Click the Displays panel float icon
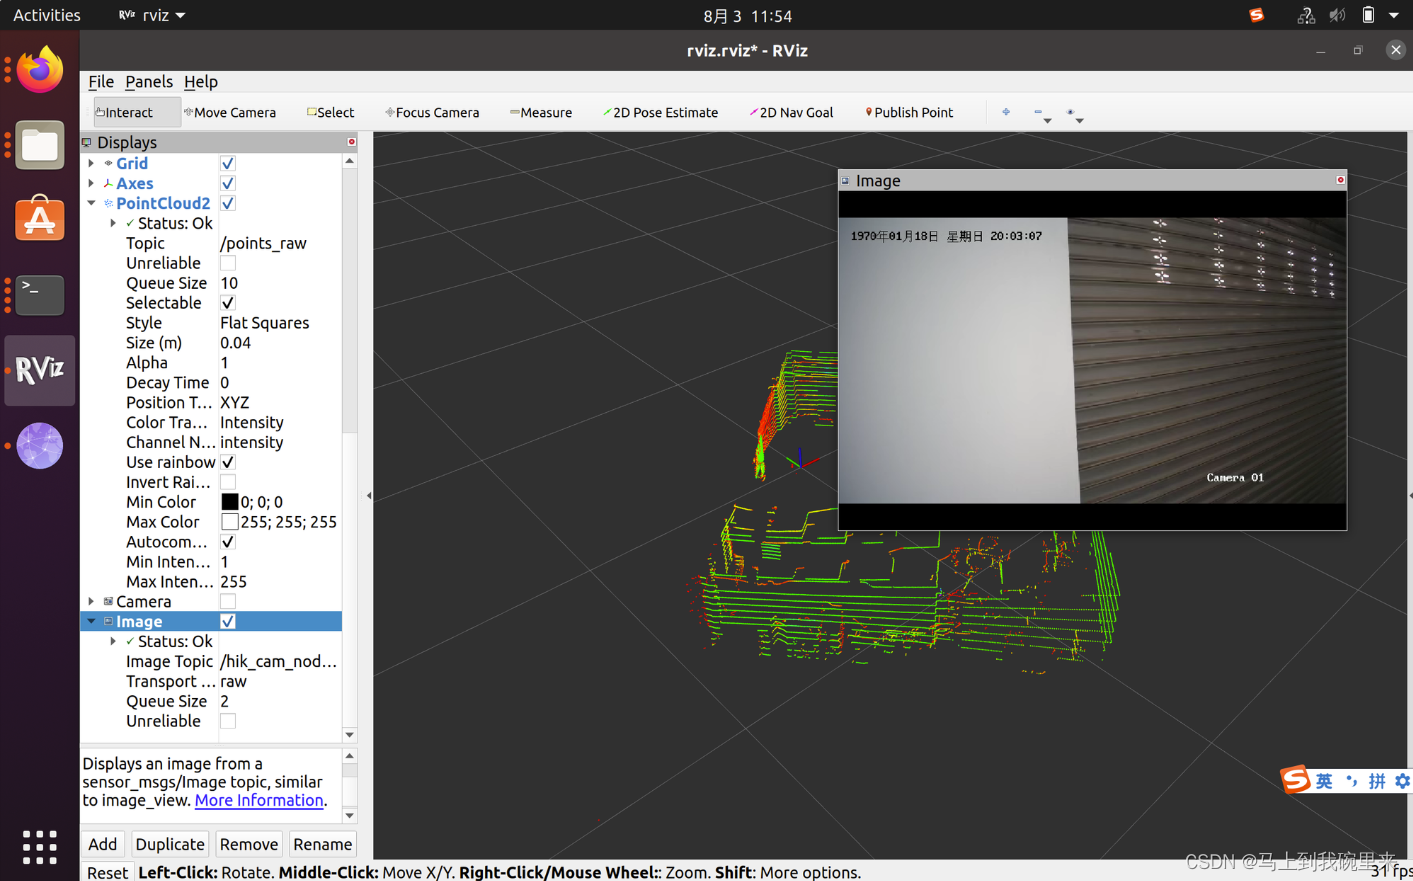Screen dimensions: 1413x881 pos(87,142)
